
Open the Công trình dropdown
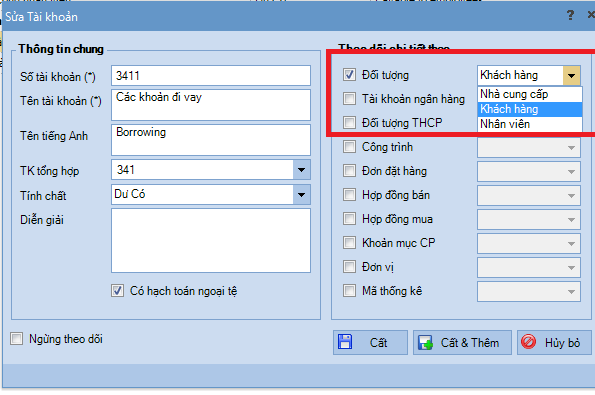[571, 148]
